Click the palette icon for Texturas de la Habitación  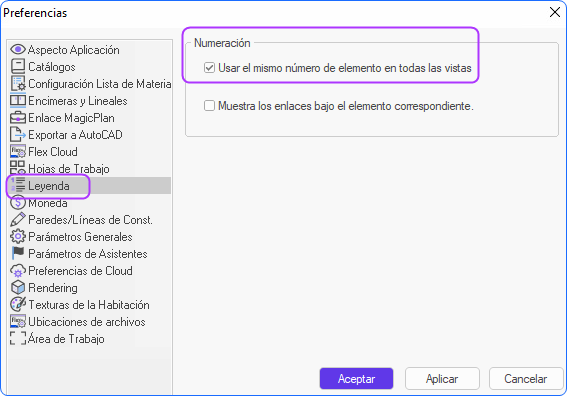[x=18, y=305]
